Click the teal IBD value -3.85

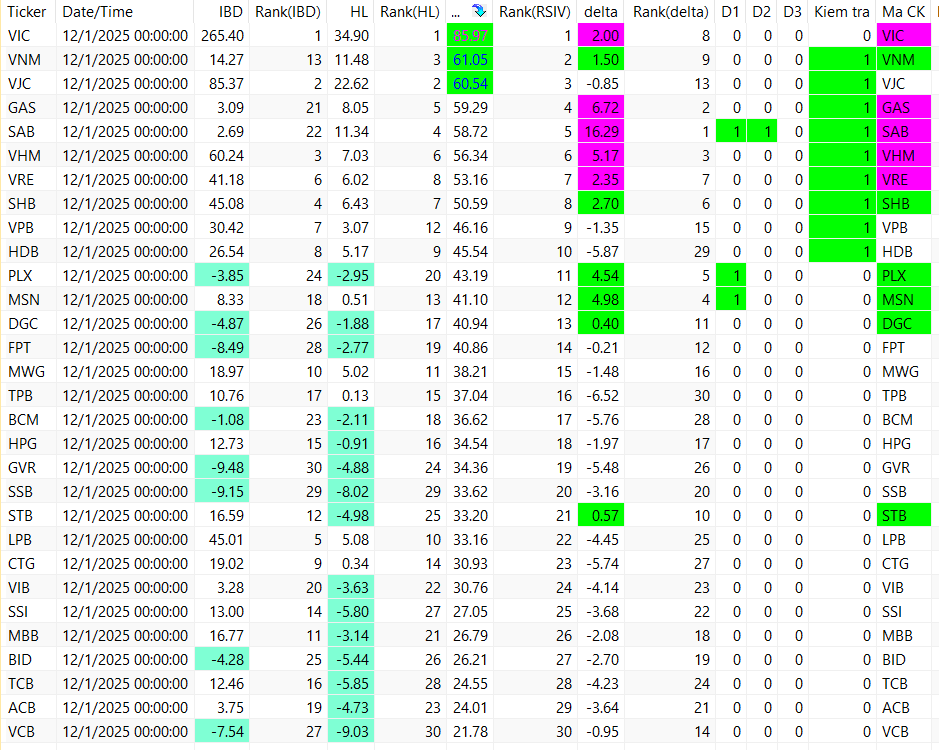pyautogui.click(x=222, y=276)
